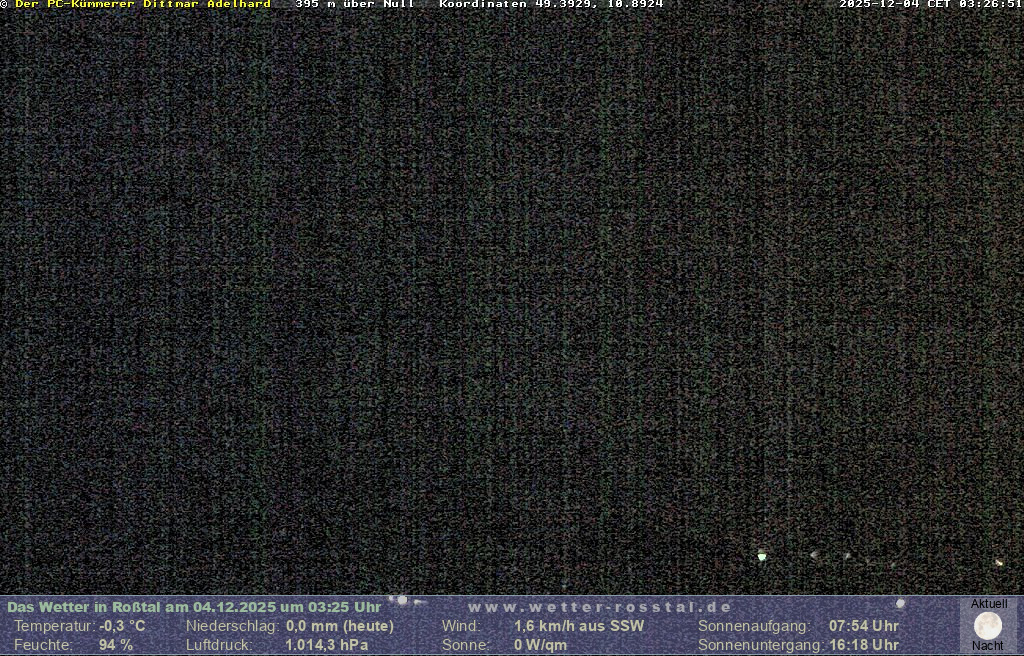Click the Feuchte value 94 %

click(116, 645)
